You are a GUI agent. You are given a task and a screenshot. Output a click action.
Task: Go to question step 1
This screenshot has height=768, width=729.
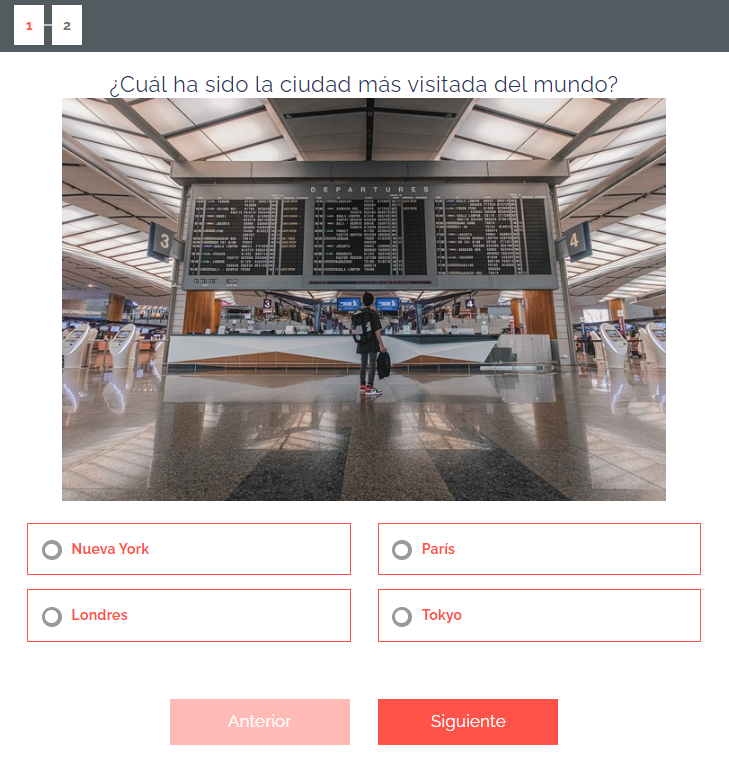29,25
